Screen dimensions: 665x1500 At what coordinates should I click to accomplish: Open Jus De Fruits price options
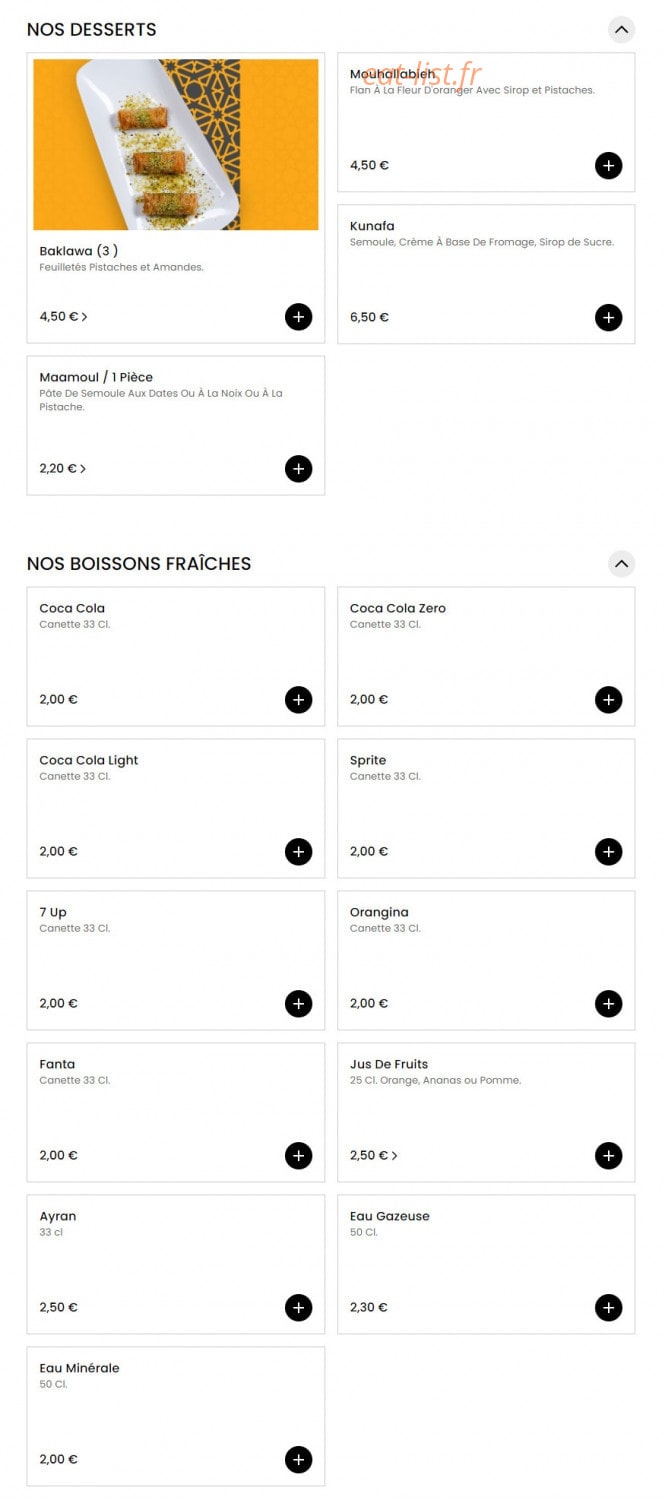pos(373,1155)
